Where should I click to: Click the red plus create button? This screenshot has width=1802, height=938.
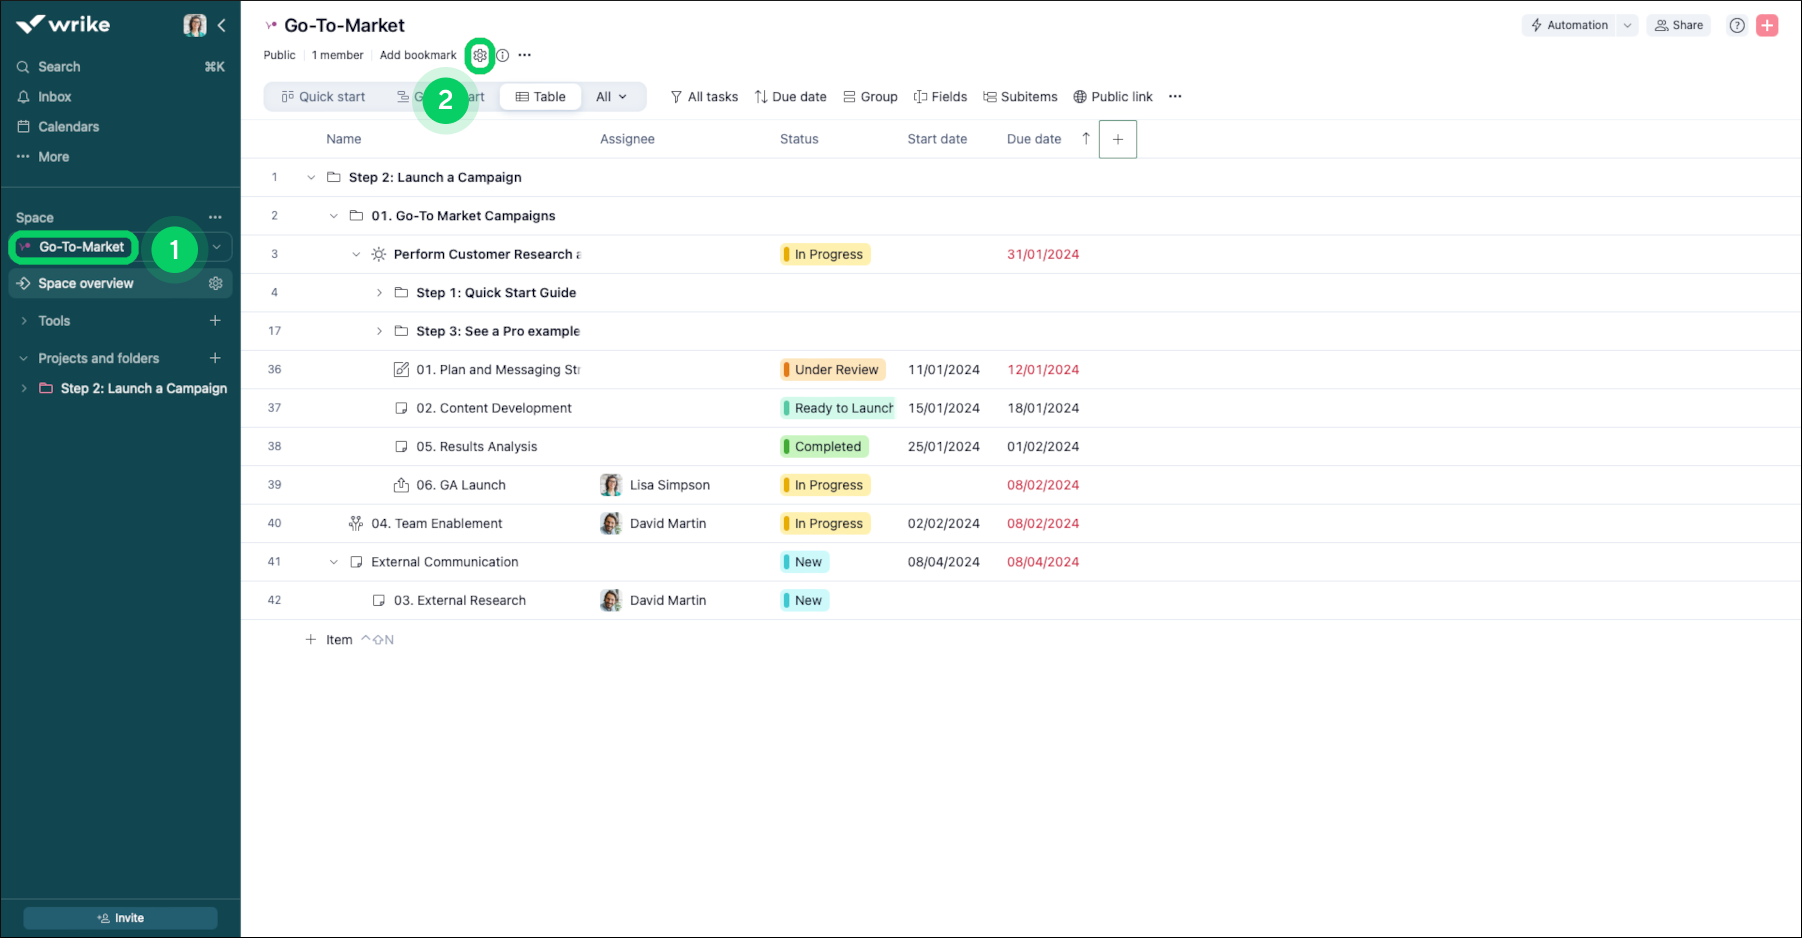click(x=1767, y=26)
